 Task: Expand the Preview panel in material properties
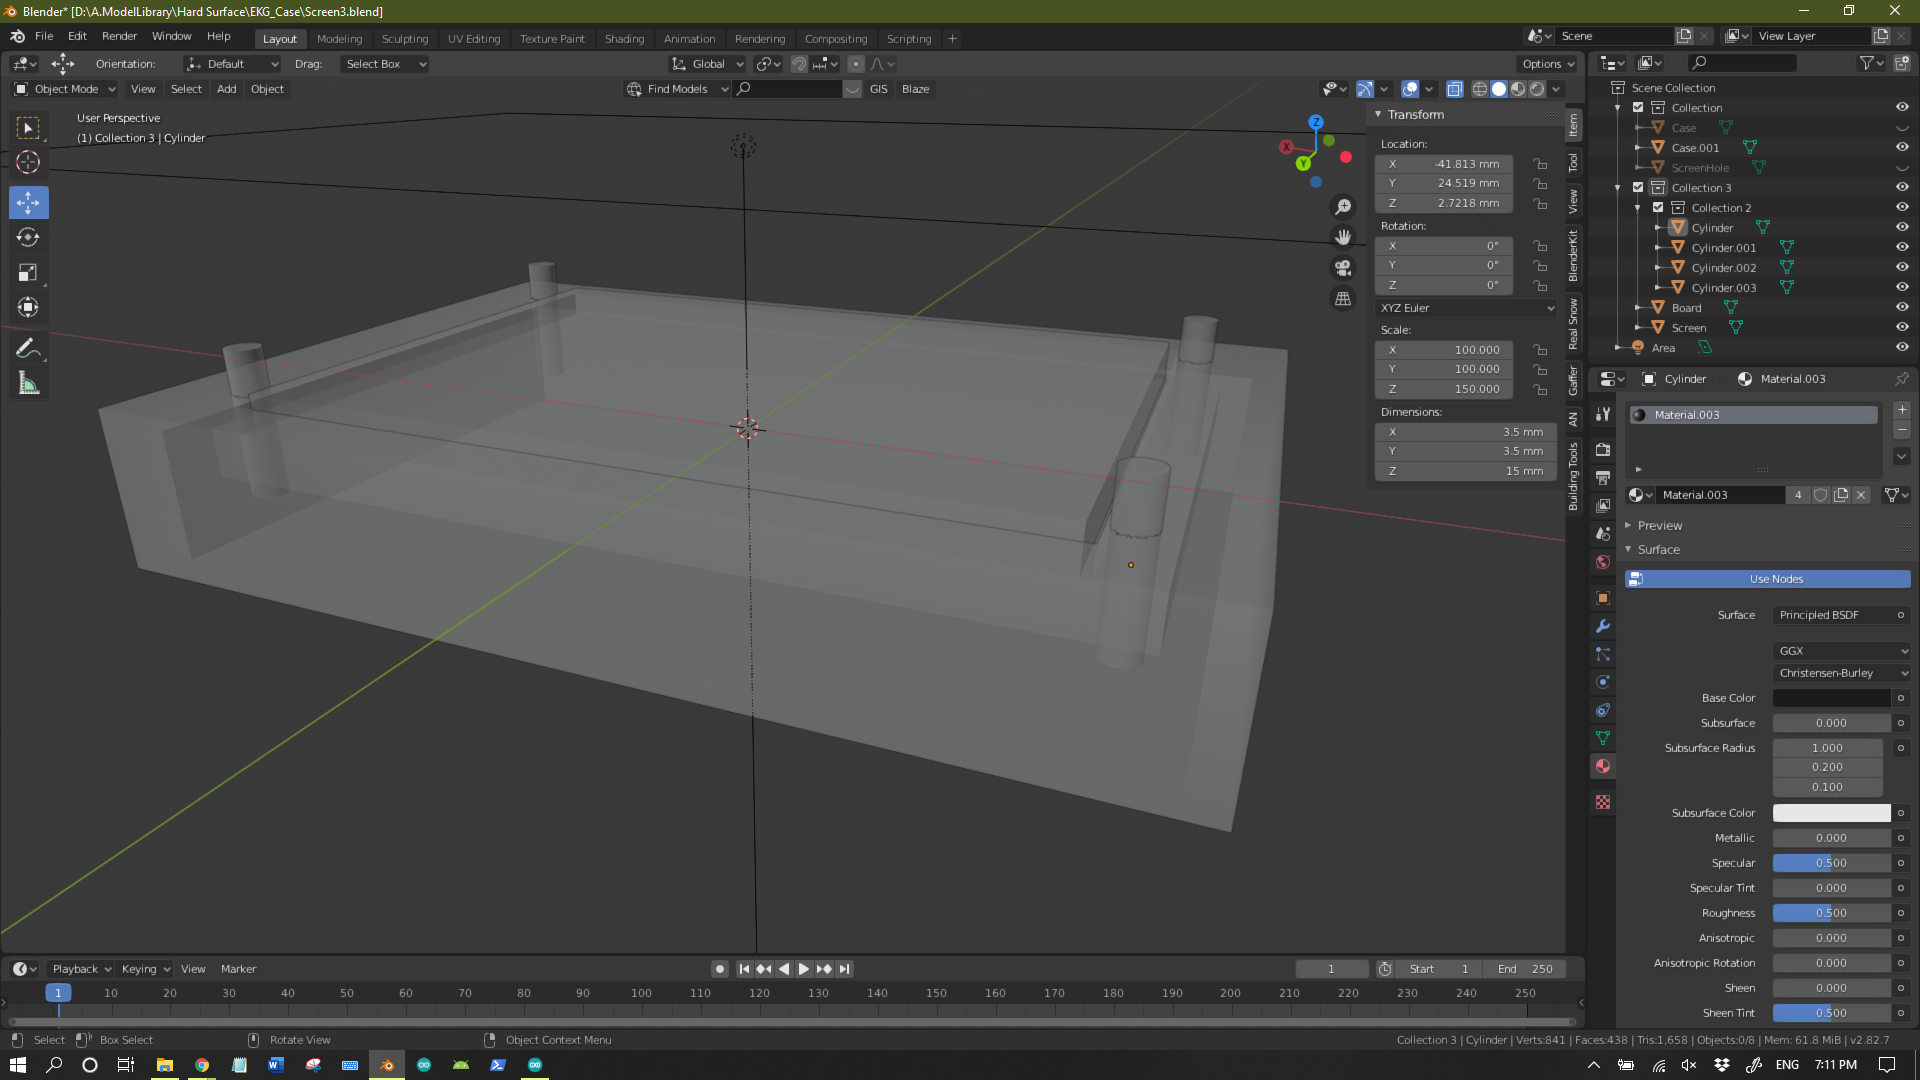pos(1660,525)
